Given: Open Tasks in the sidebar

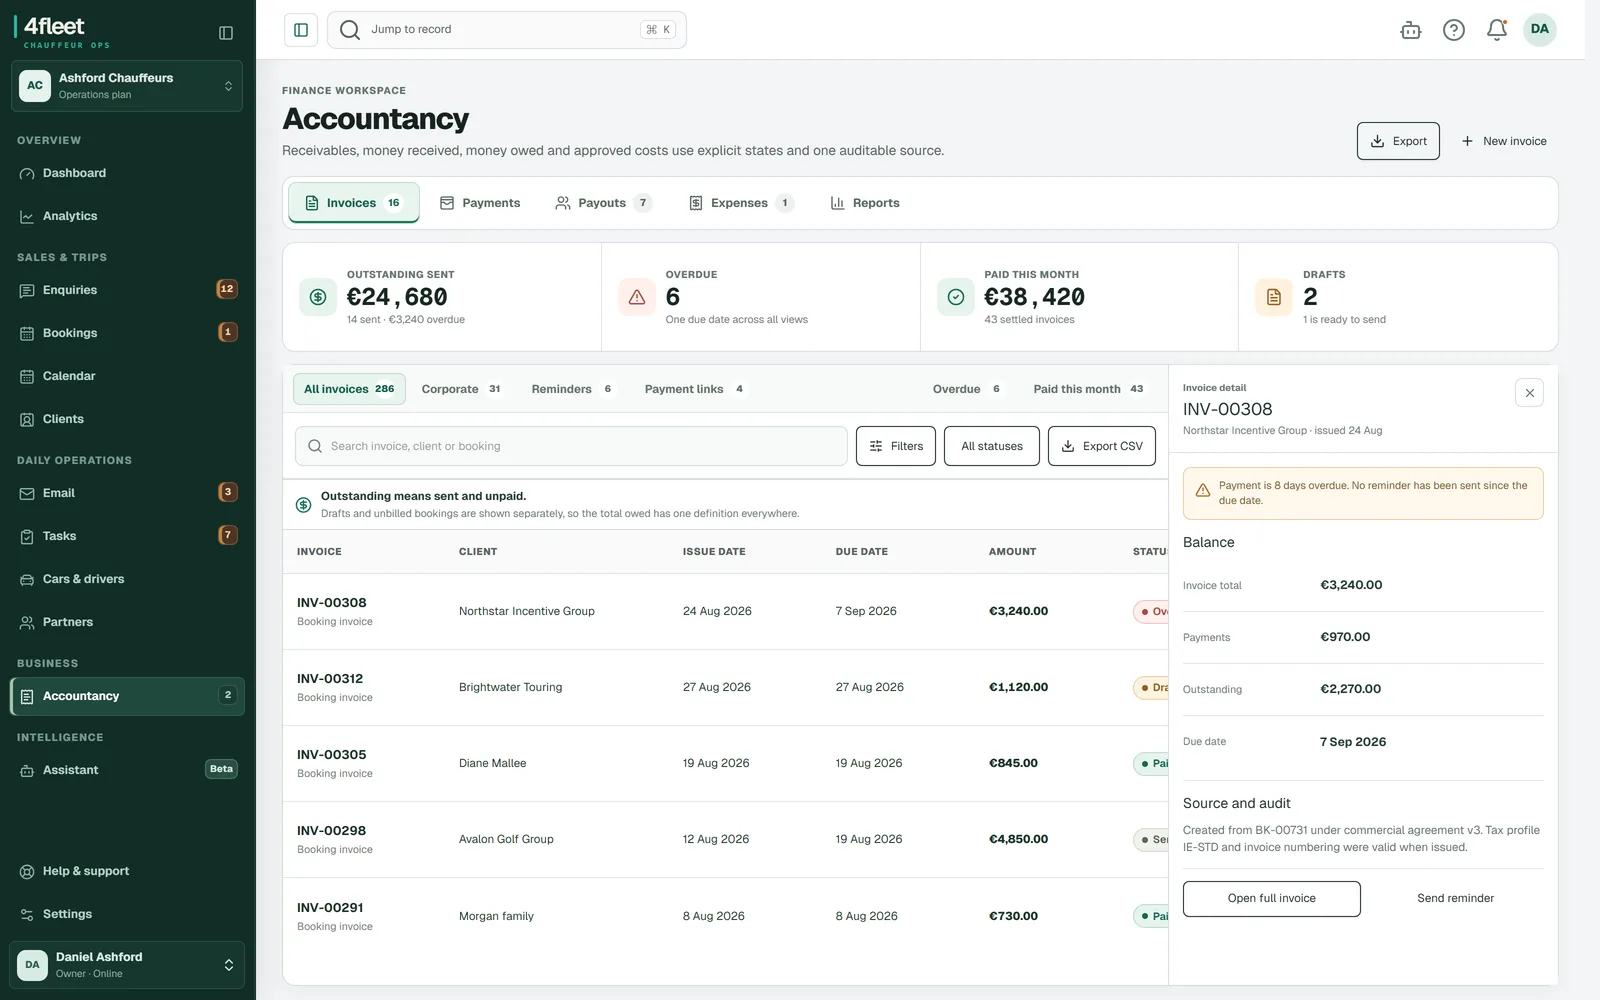Looking at the screenshot, I should (127, 536).
